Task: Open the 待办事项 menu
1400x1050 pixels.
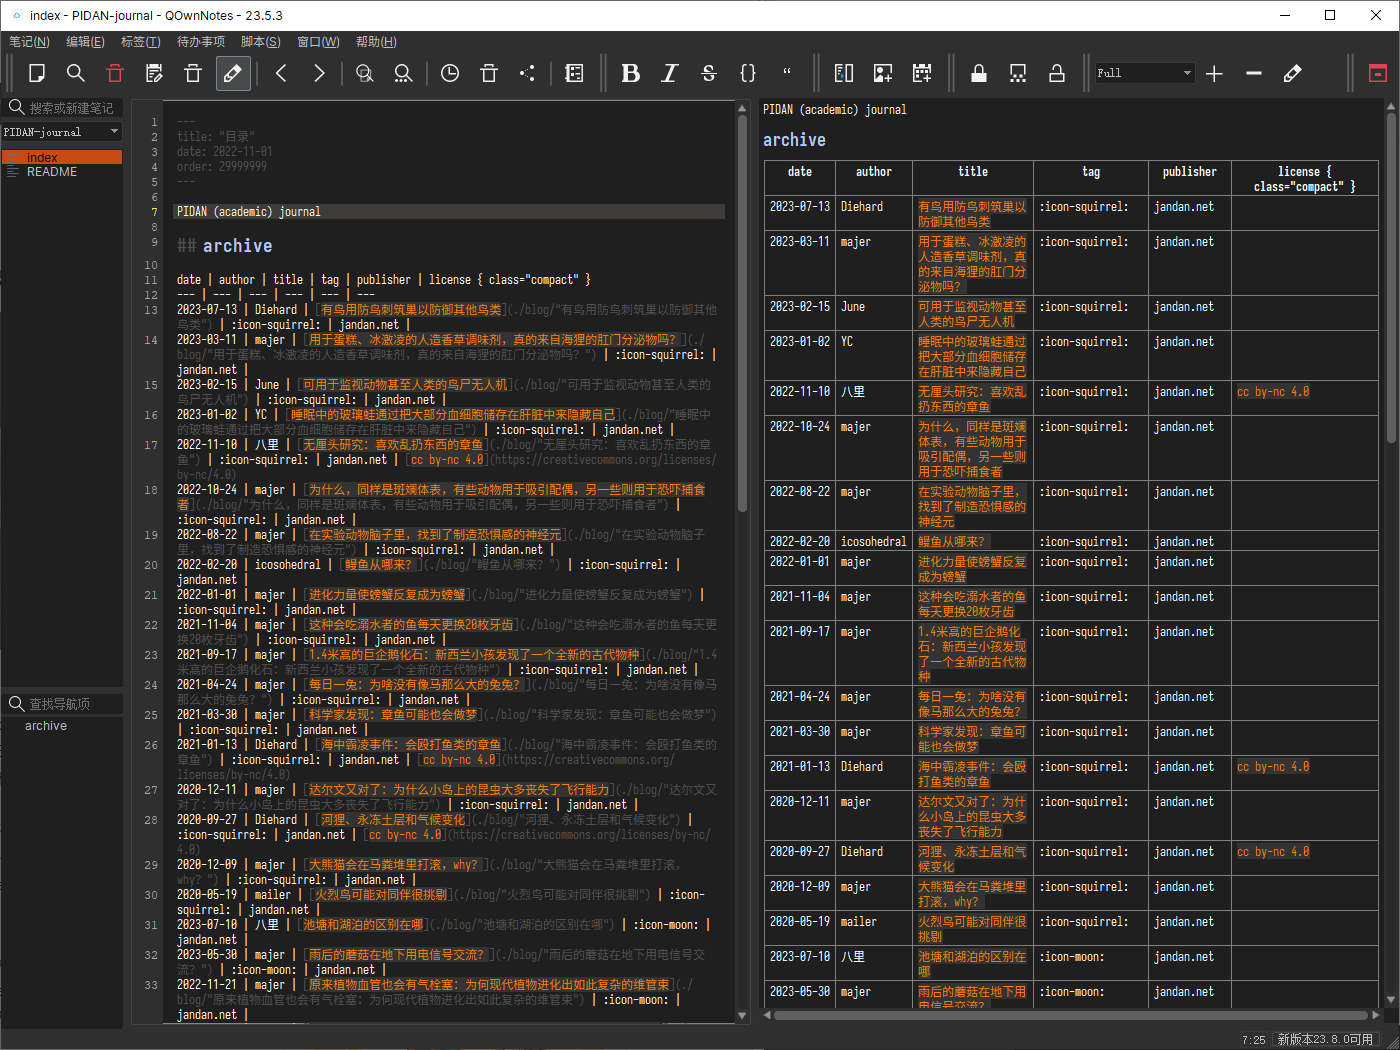Action: tap(201, 41)
